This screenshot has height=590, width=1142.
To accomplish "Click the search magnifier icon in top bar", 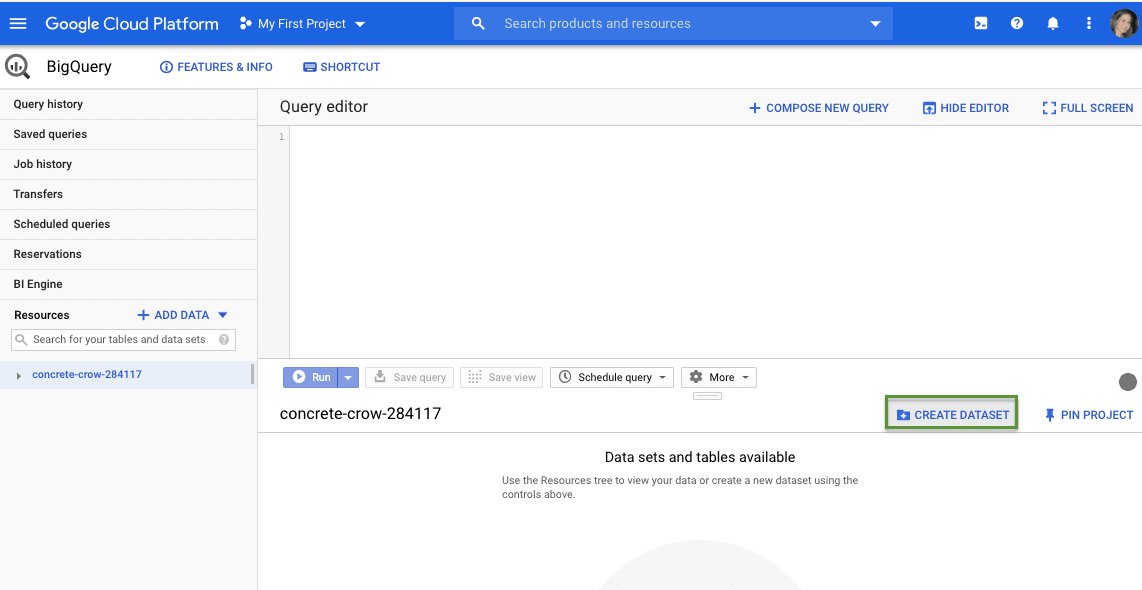I will click(478, 23).
